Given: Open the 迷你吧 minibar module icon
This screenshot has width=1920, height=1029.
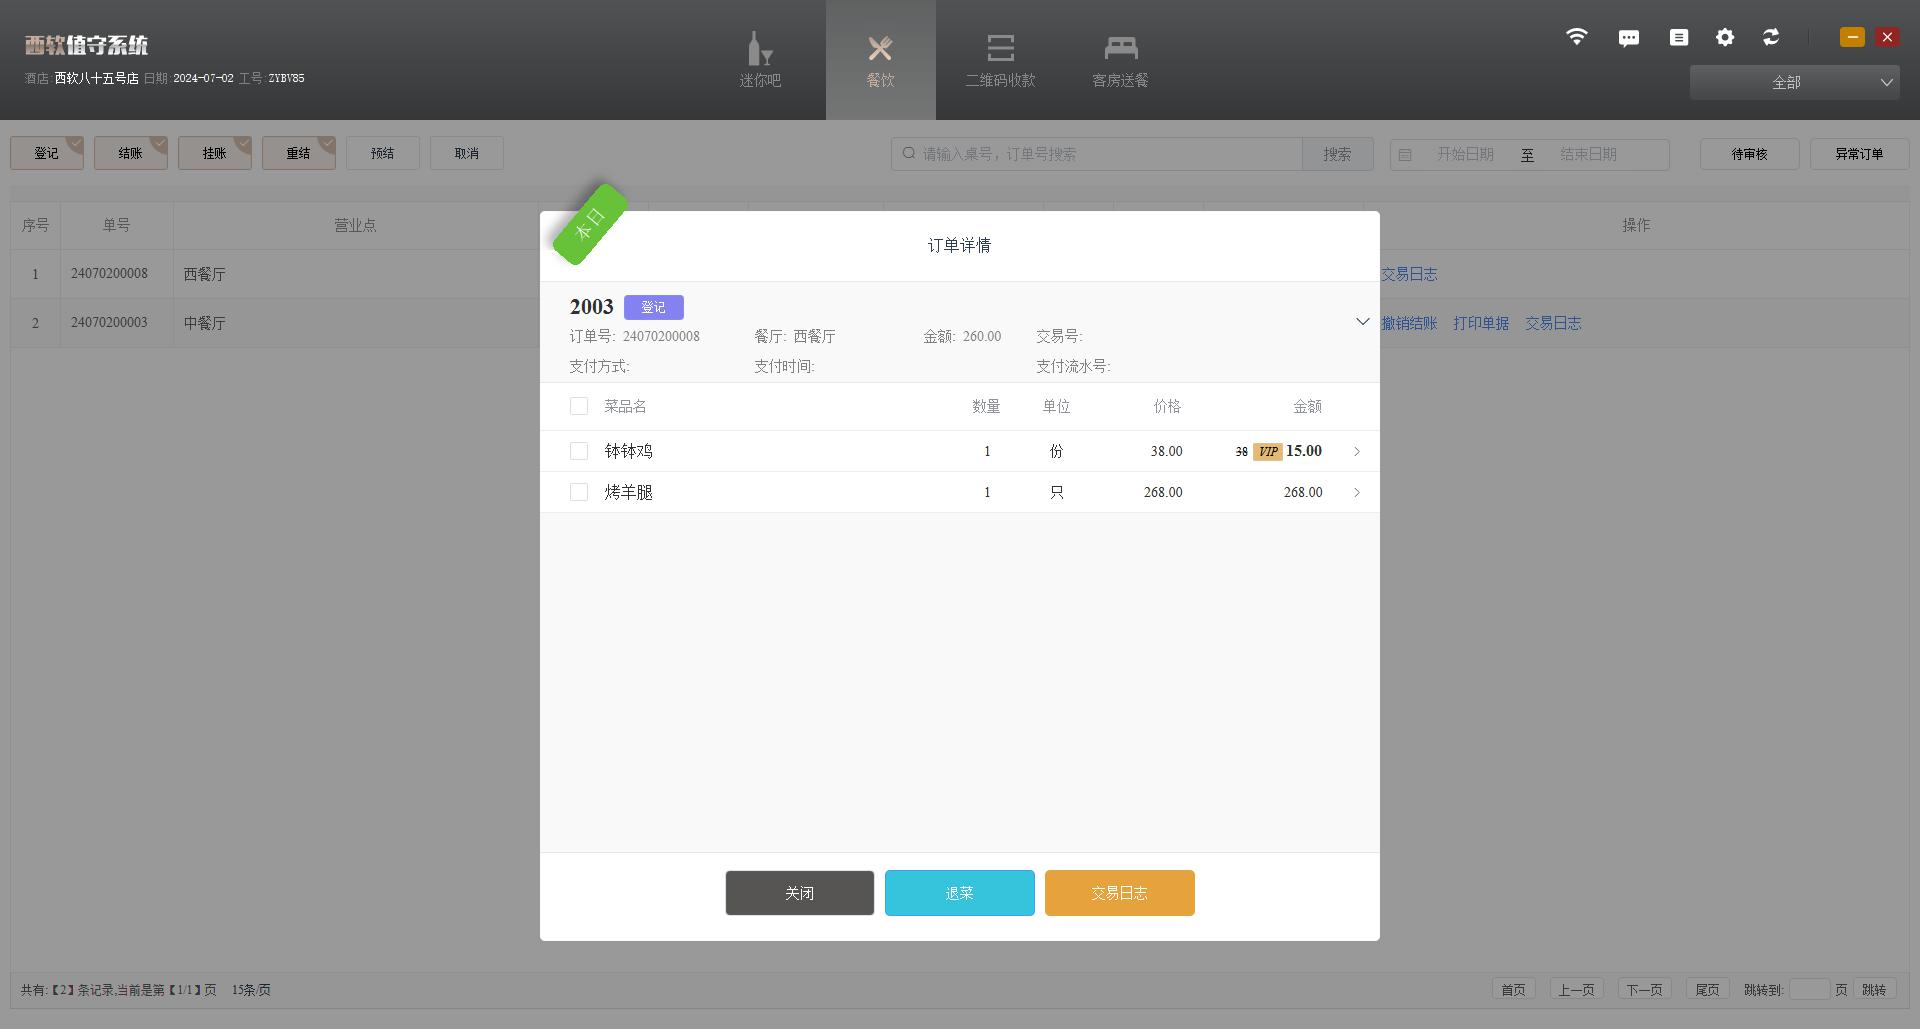Looking at the screenshot, I should 760,50.
